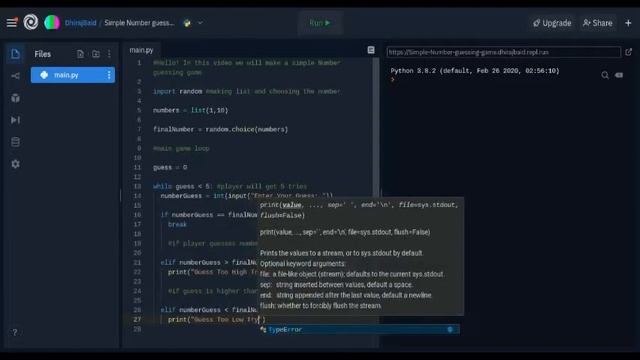
Task: Click the Upgrade button
Action: pos(552,23)
